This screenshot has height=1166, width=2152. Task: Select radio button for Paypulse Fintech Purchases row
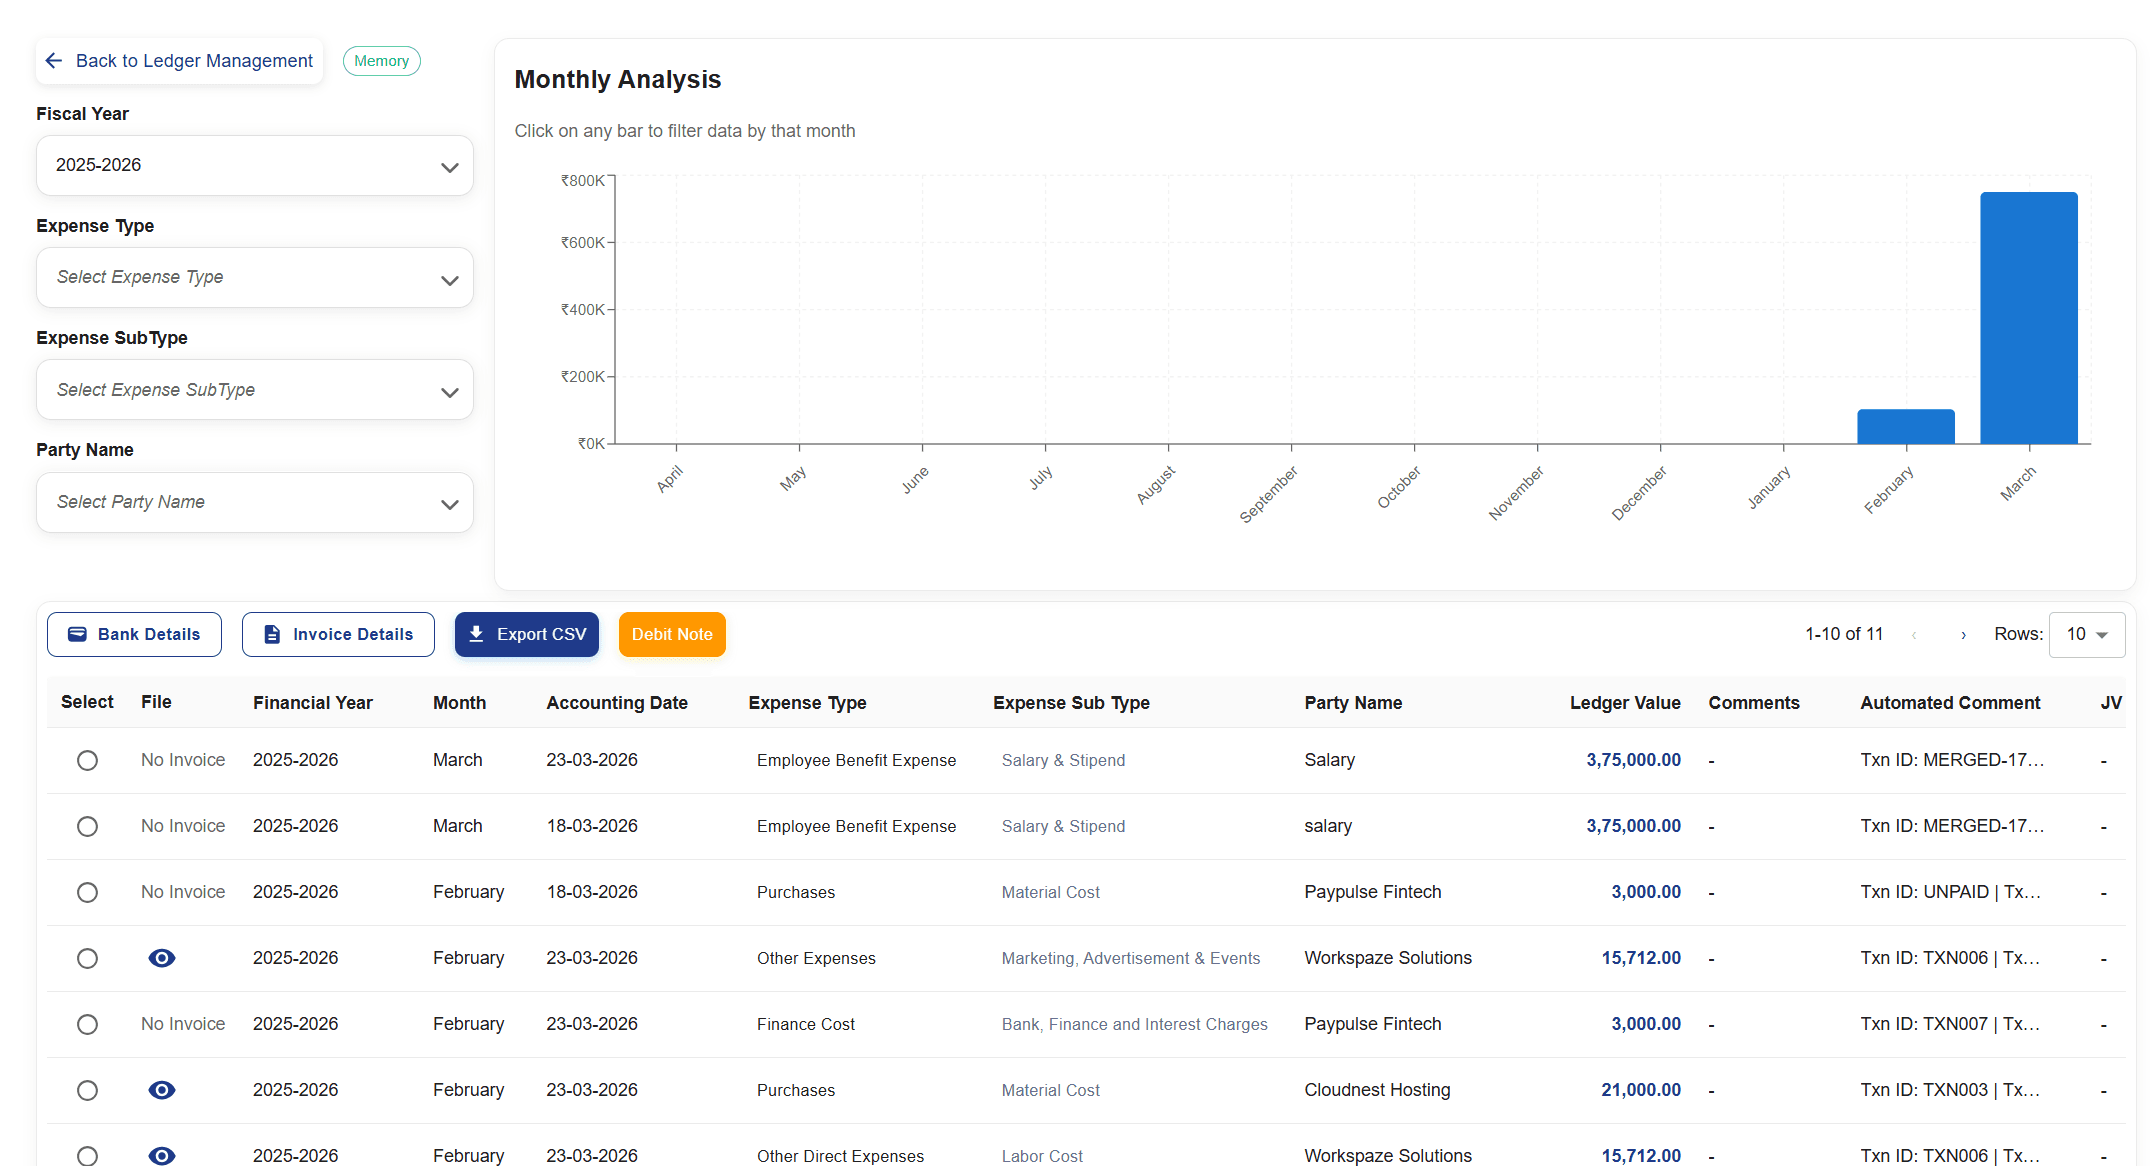87,892
